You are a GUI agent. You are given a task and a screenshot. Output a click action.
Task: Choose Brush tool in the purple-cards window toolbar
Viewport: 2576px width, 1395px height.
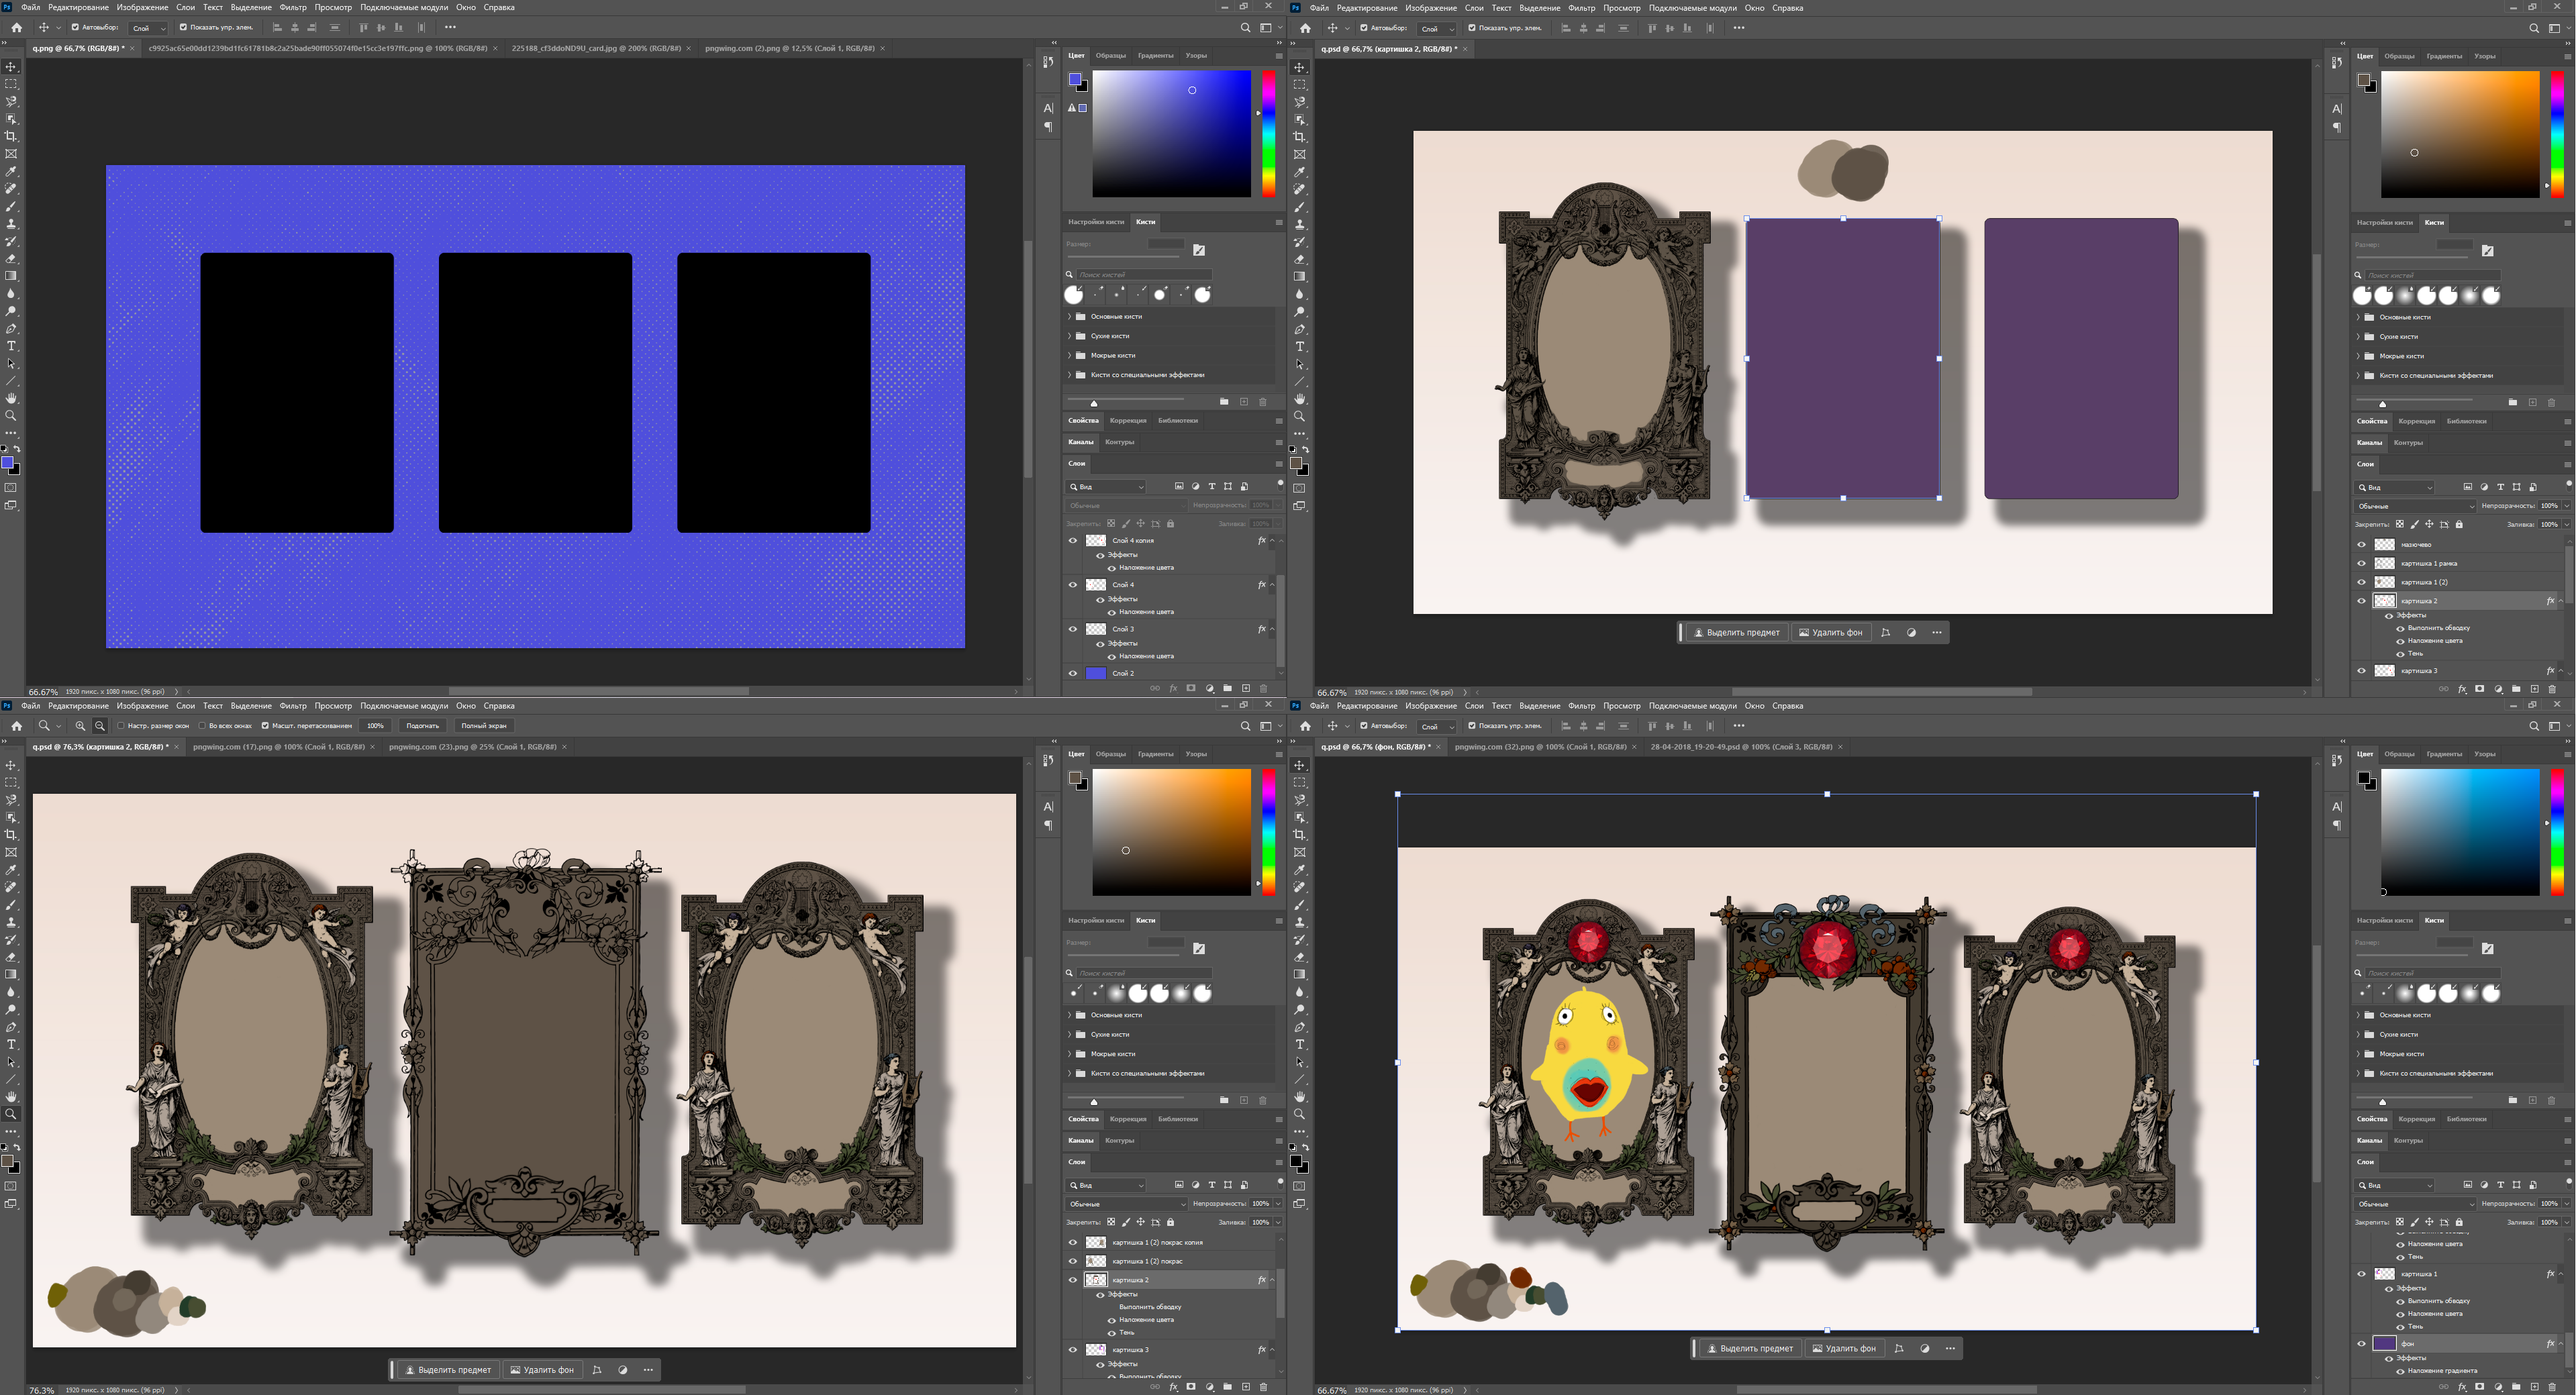(1300, 207)
